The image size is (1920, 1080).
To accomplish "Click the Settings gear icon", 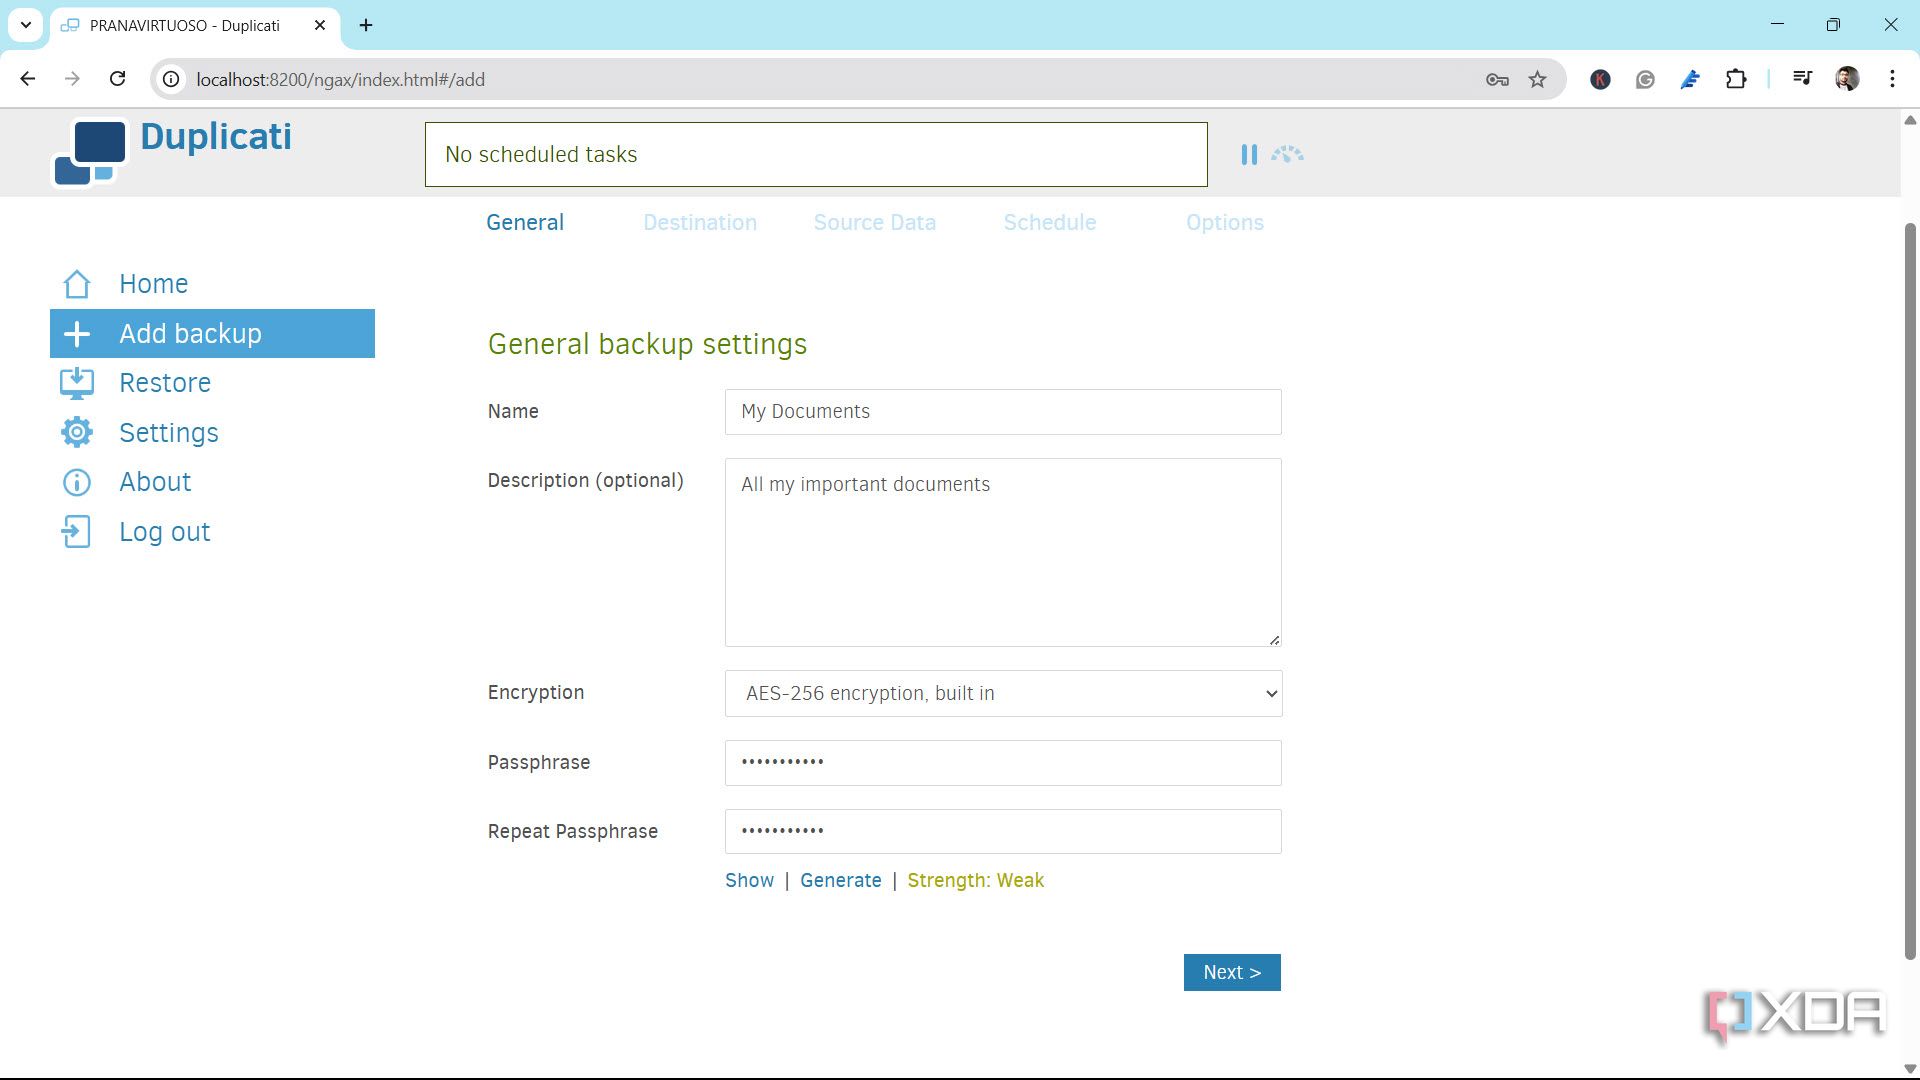I will [x=77, y=432].
